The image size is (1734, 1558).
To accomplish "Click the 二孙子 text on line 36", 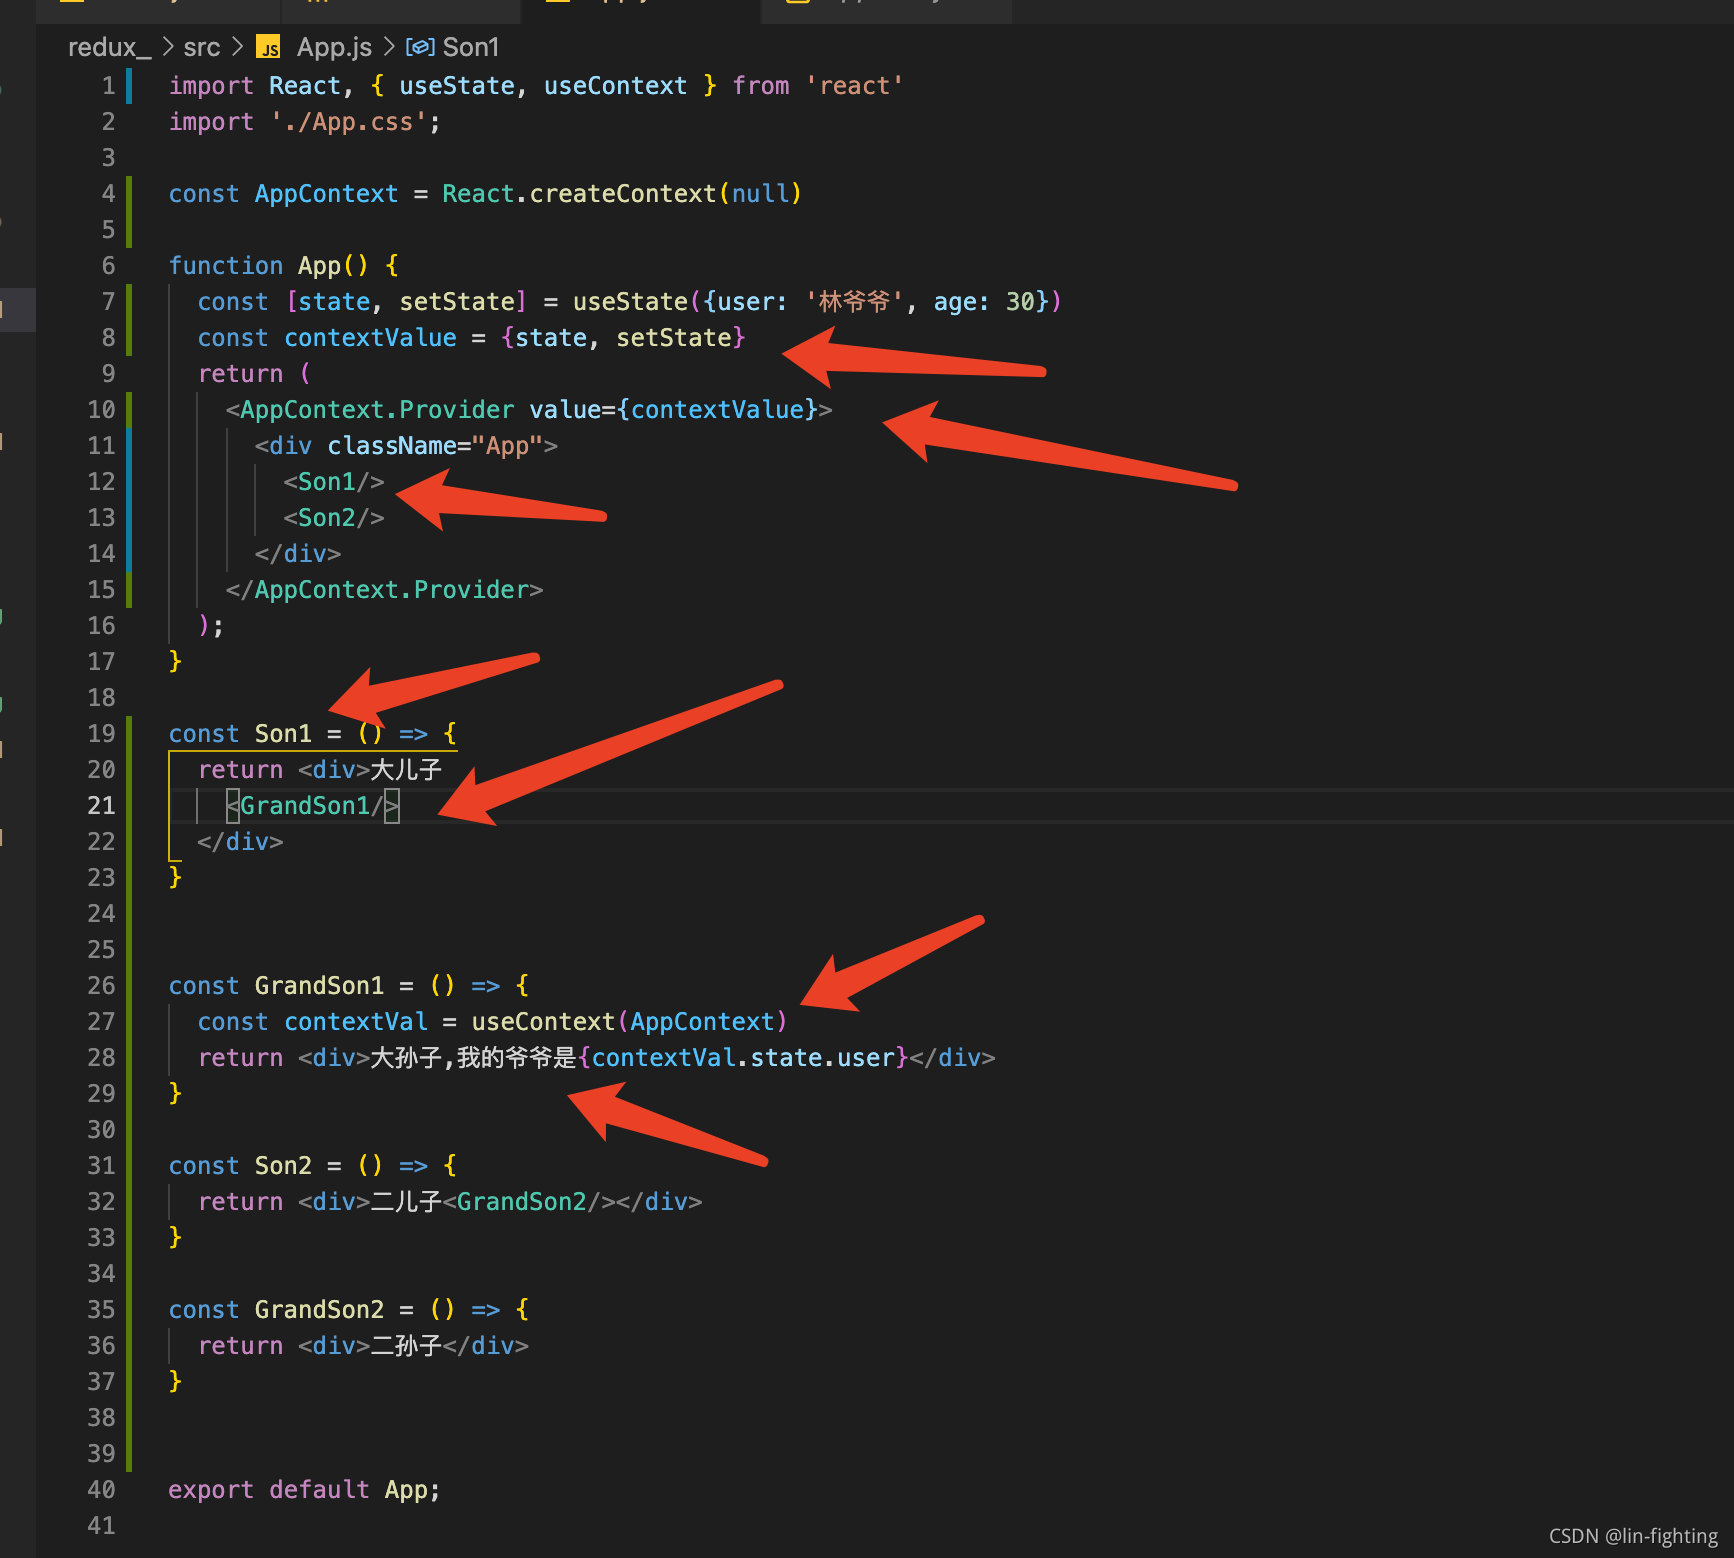I will [406, 1346].
